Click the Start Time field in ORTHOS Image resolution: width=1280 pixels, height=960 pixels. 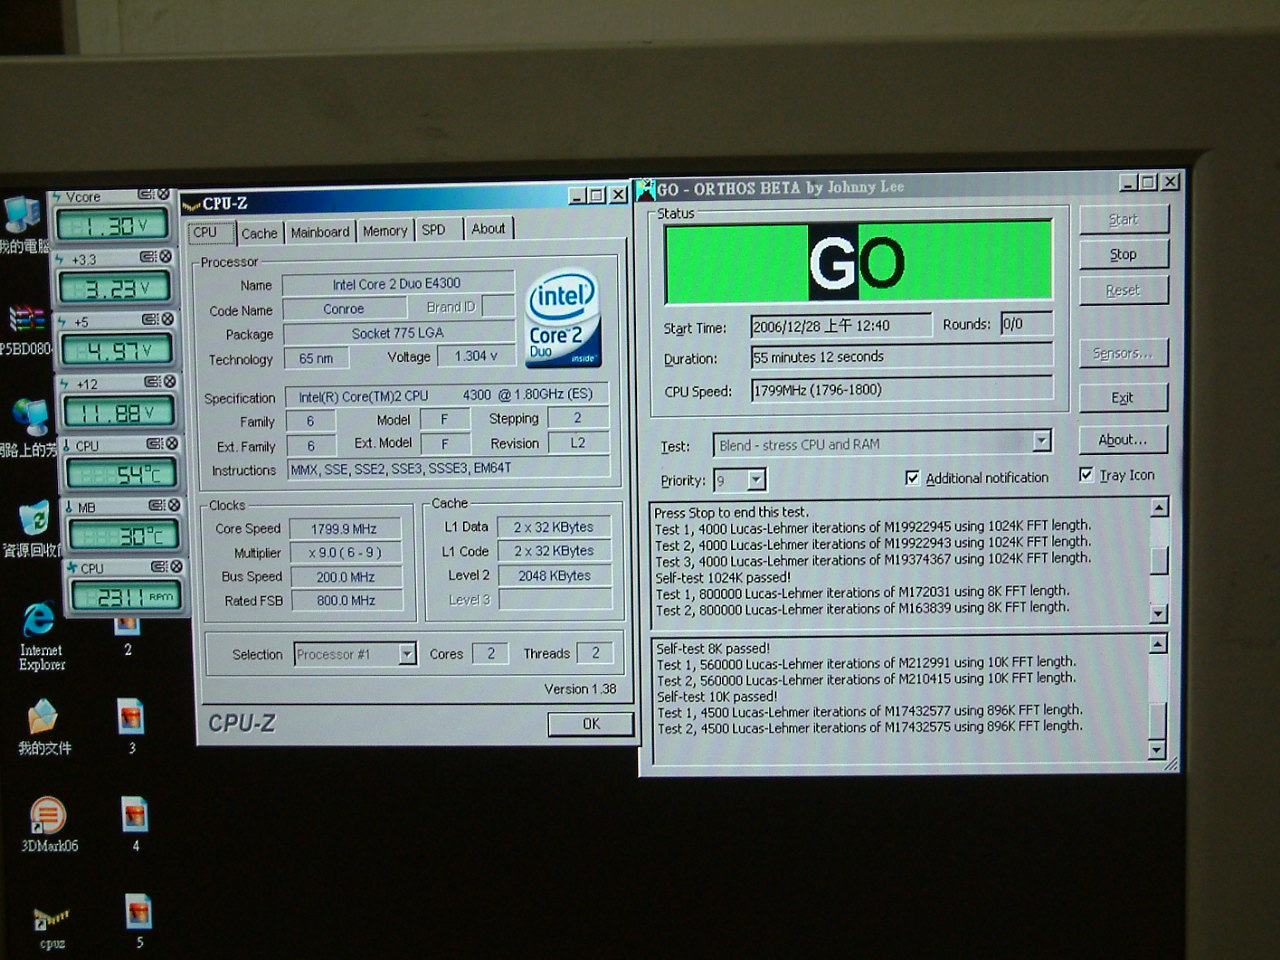coord(841,326)
